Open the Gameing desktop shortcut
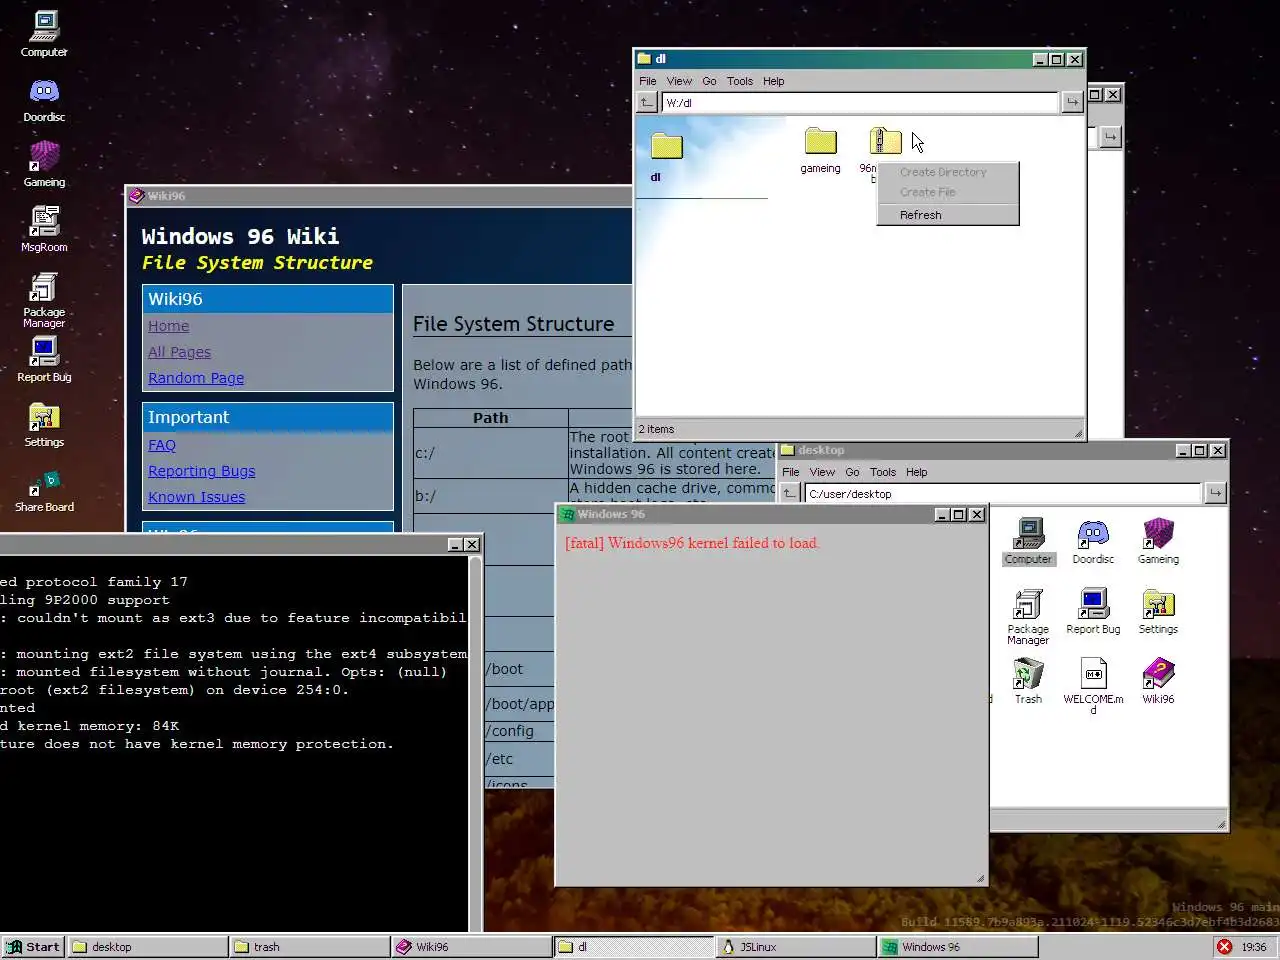Viewport: 1280px width, 960px height. pos(44,165)
